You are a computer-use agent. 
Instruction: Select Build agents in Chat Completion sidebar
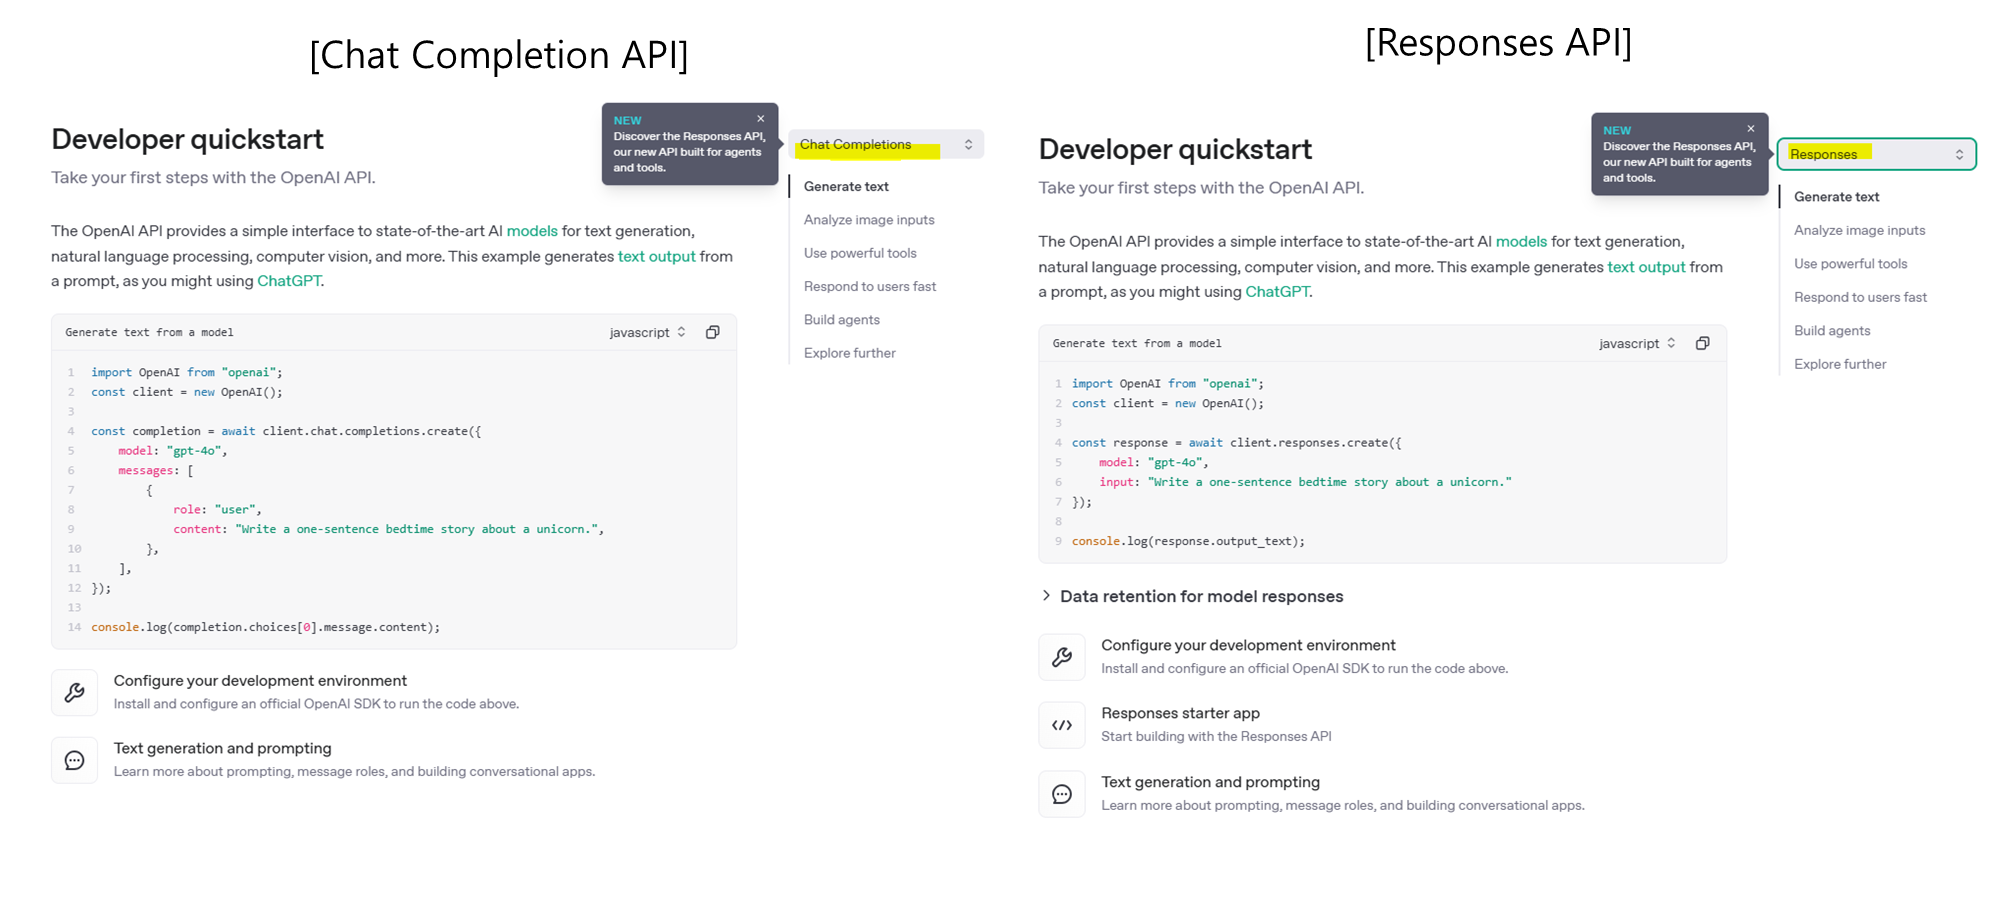[842, 320]
